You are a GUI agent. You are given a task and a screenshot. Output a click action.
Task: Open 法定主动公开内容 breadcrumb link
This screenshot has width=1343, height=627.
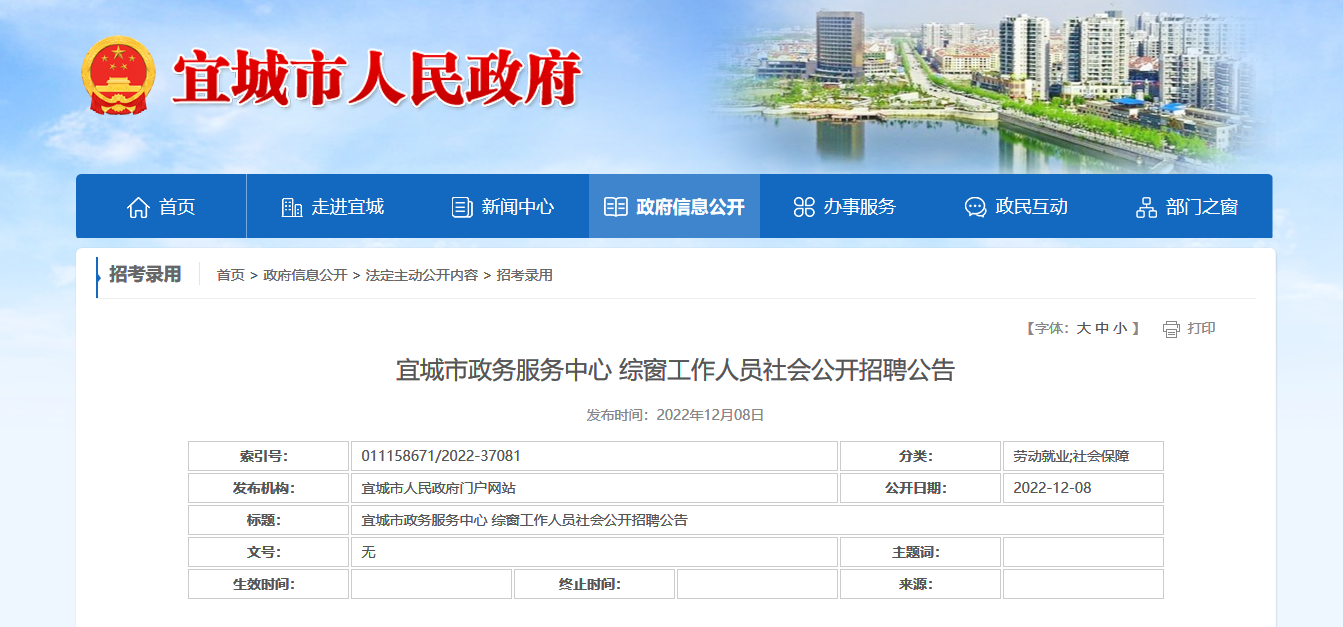[x=421, y=275]
